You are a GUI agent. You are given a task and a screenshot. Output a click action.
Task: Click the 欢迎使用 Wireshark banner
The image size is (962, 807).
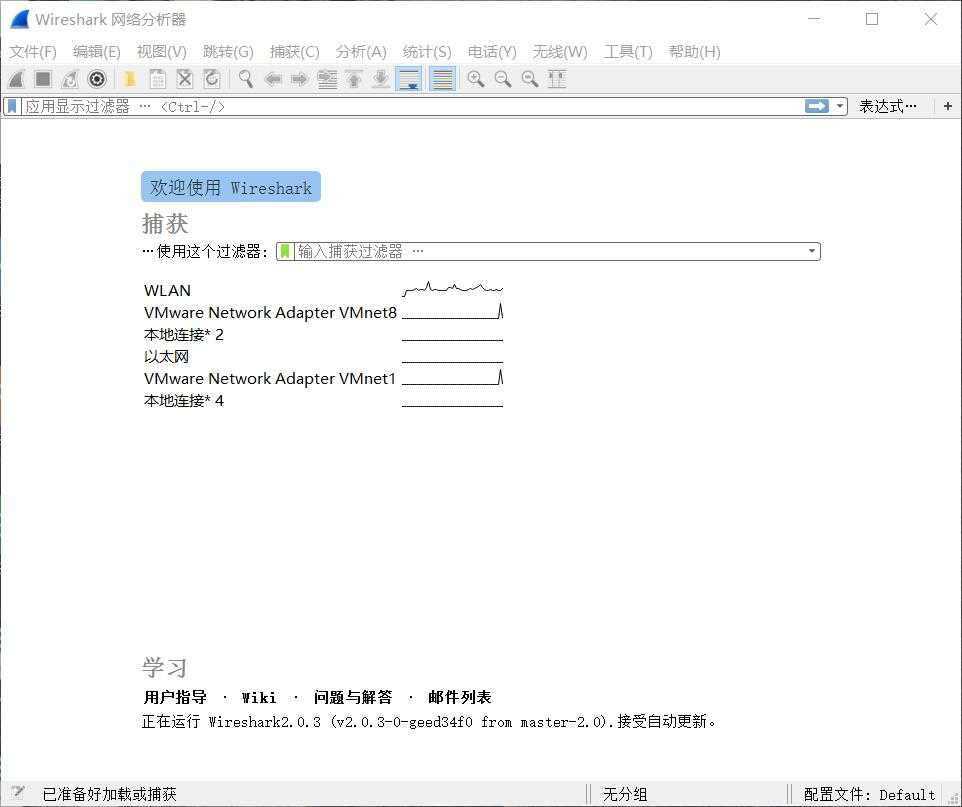[x=231, y=187]
